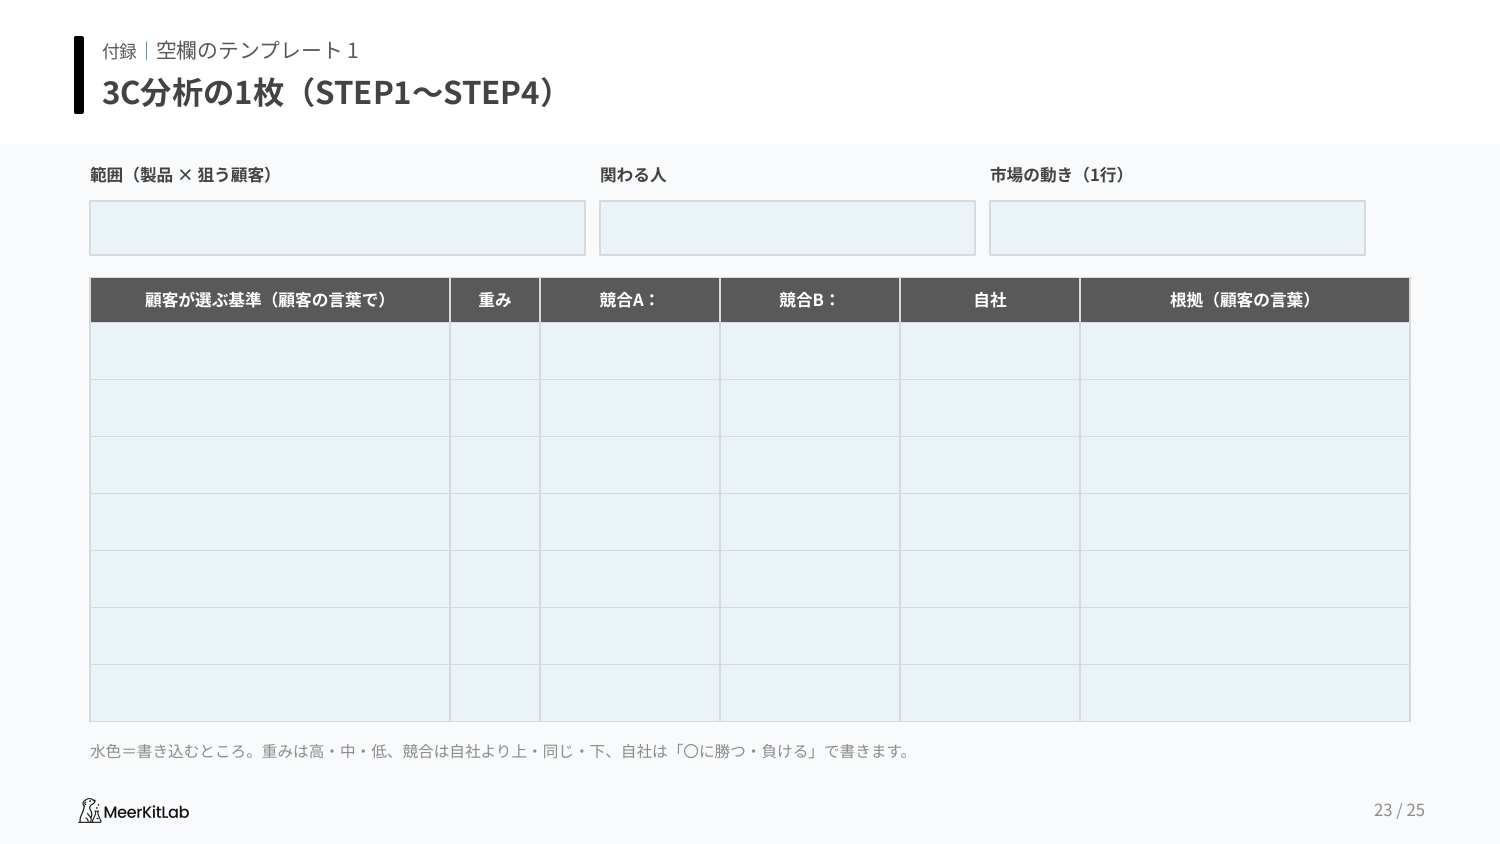Select the 競合B： column header

810,300
